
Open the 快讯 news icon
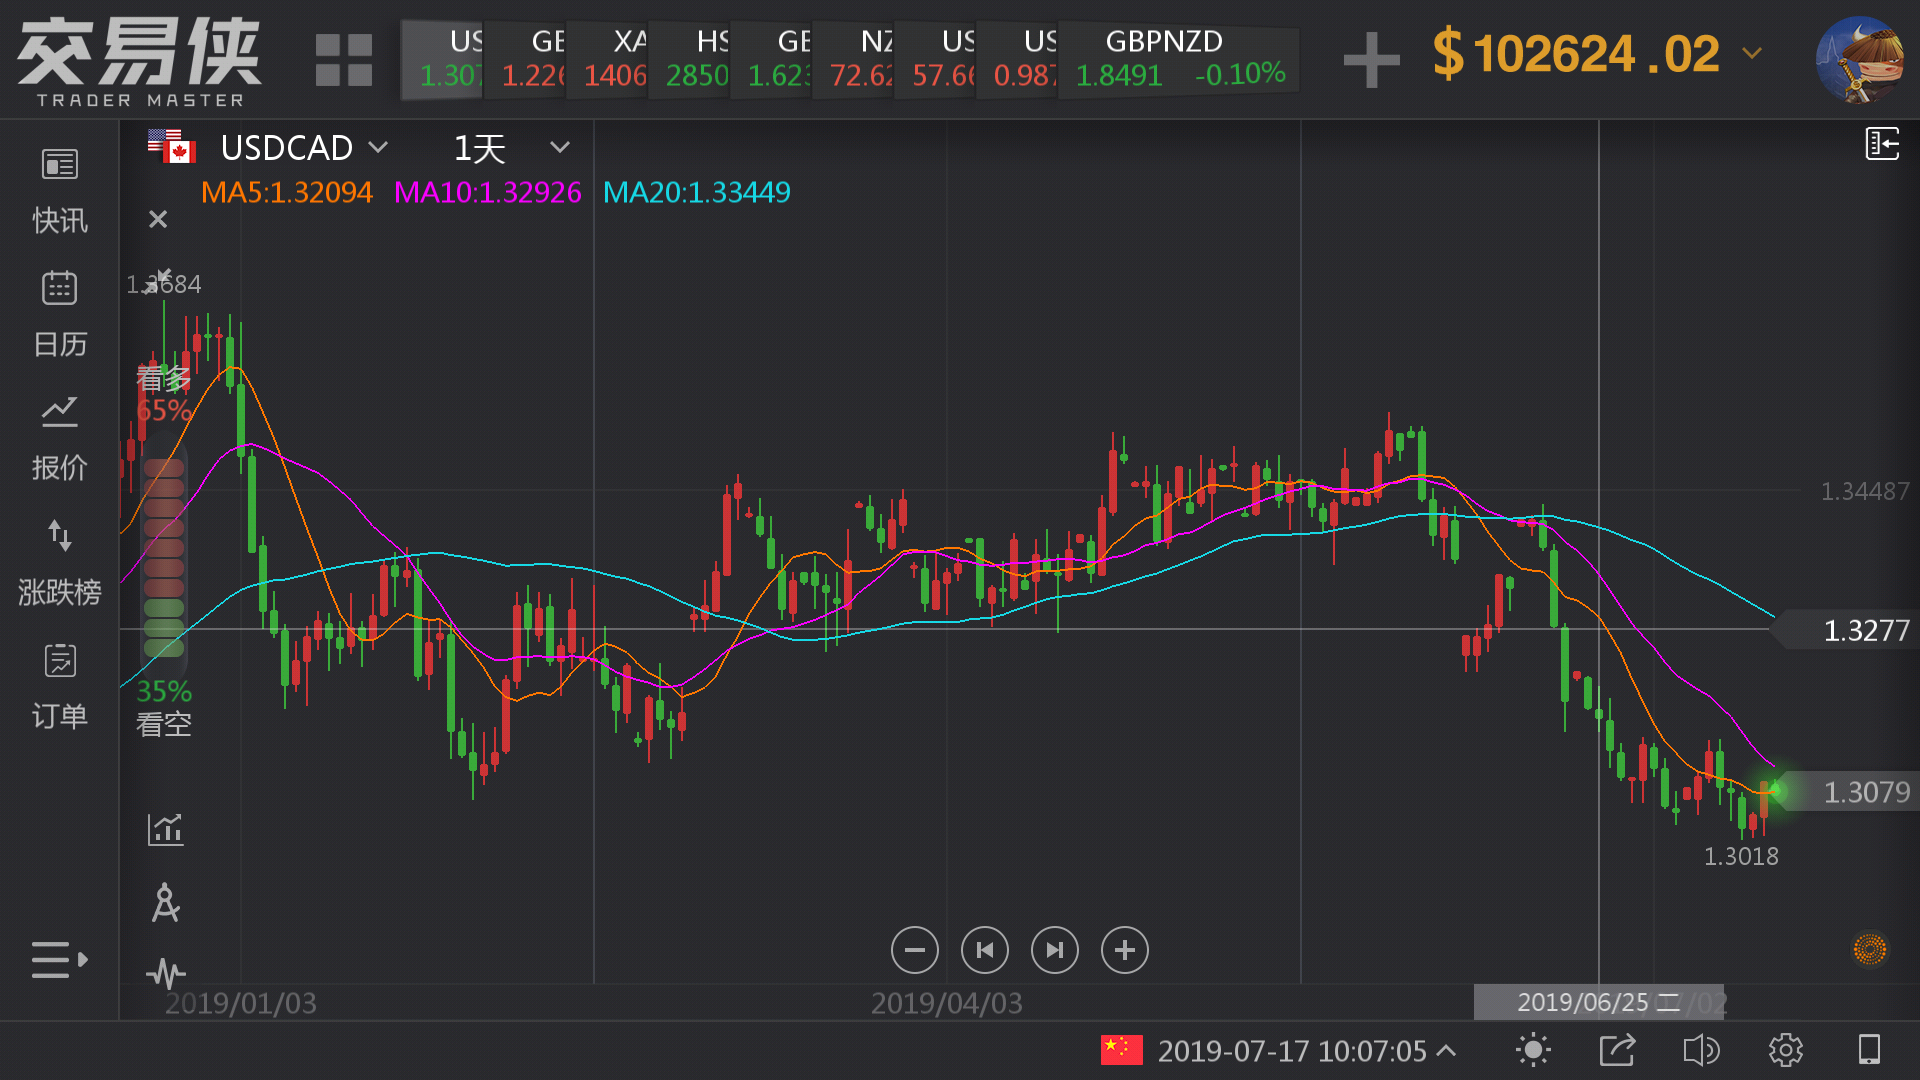[x=60, y=166]
